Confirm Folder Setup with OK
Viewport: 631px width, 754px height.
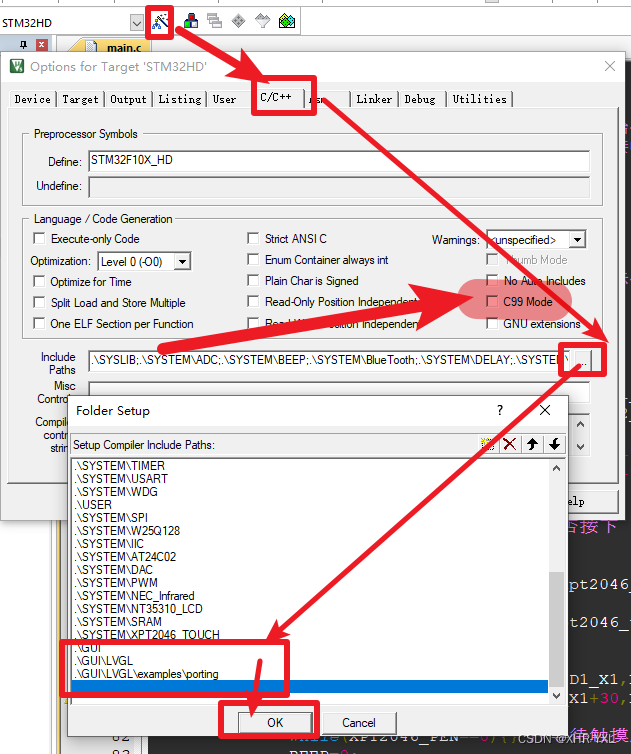tap(275, 722)
